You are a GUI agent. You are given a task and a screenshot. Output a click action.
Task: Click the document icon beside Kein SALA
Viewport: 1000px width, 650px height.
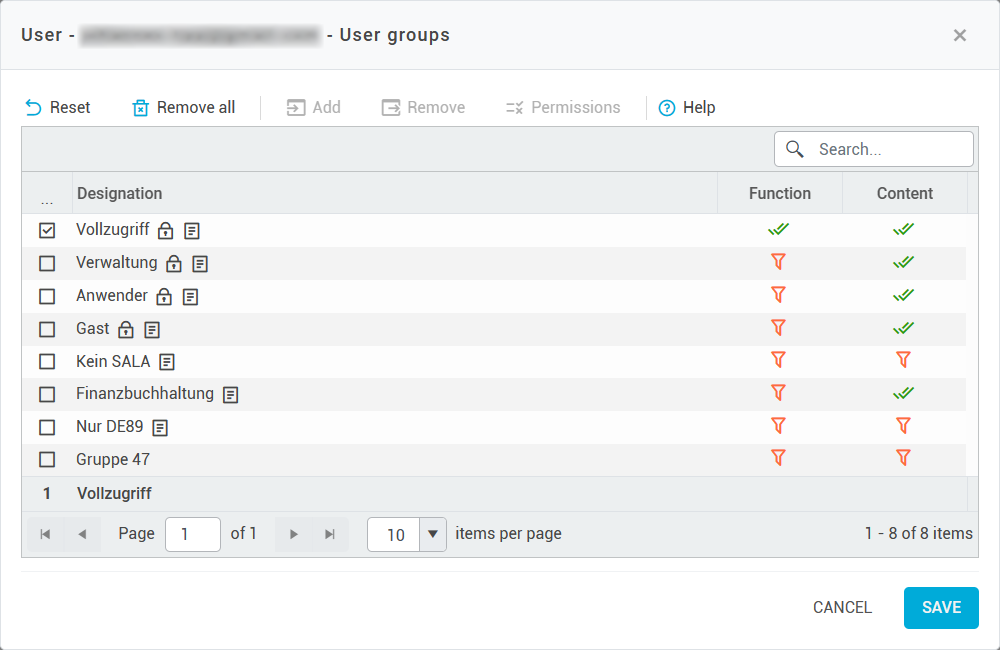tap(167, 362)
